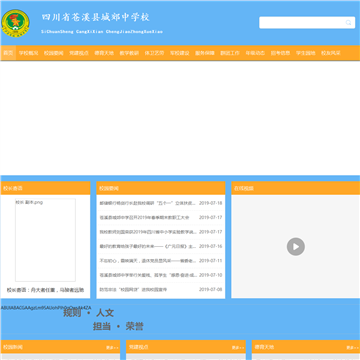360x360 pixels.
Task: Open the 党建视点 nav item
Action: (79, 53)
